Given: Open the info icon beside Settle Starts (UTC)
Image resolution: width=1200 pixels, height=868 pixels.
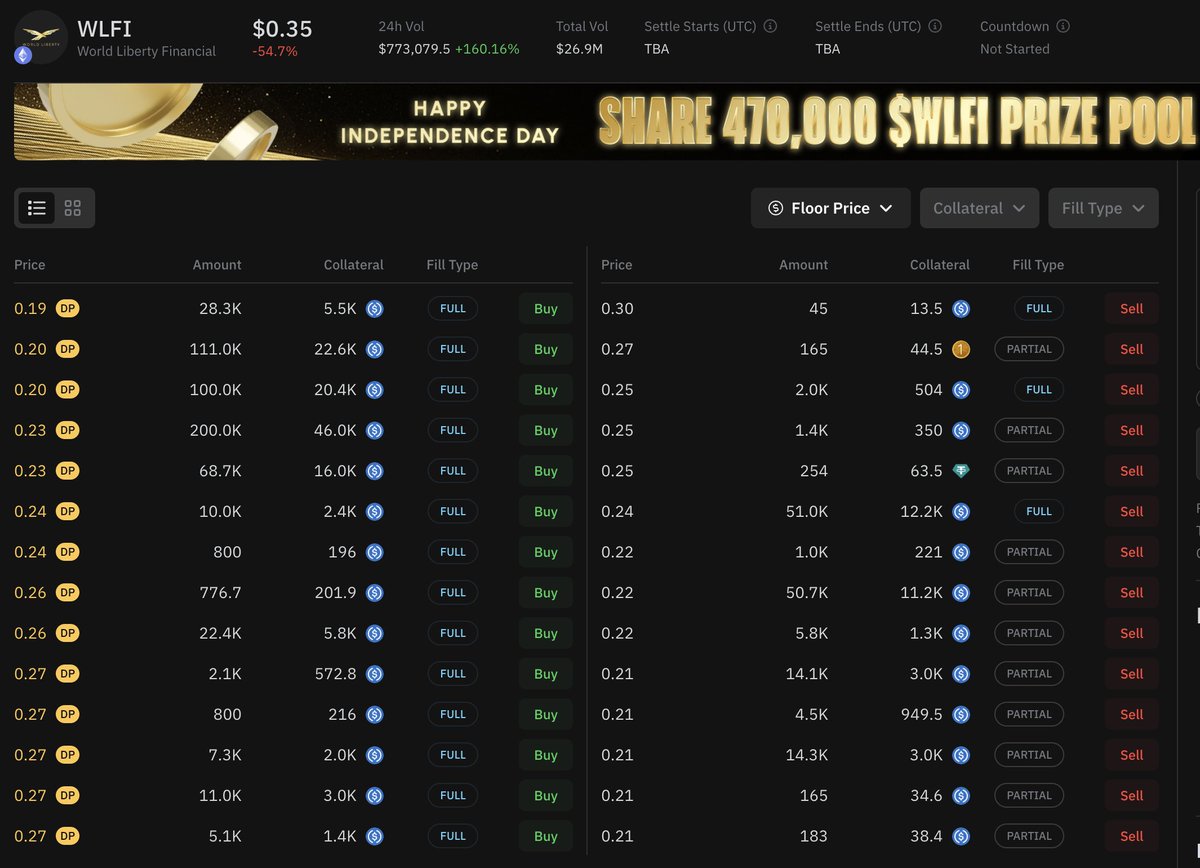Looking at the screenshot, I should pyautogui.click(x=770, y=27).
